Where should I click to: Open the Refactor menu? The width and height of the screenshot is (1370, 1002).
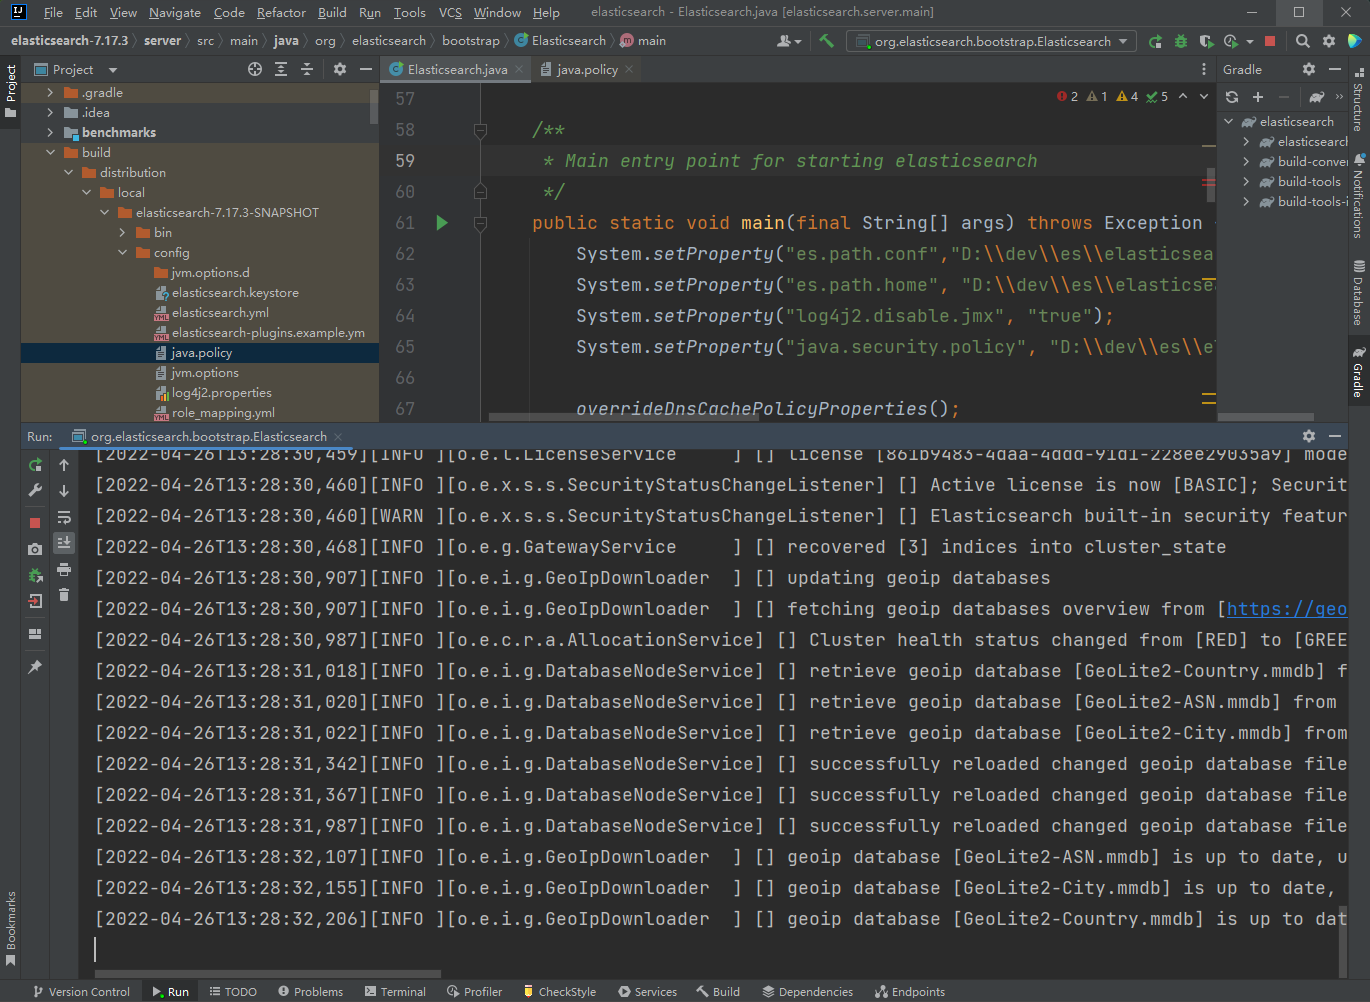[281, 13]
